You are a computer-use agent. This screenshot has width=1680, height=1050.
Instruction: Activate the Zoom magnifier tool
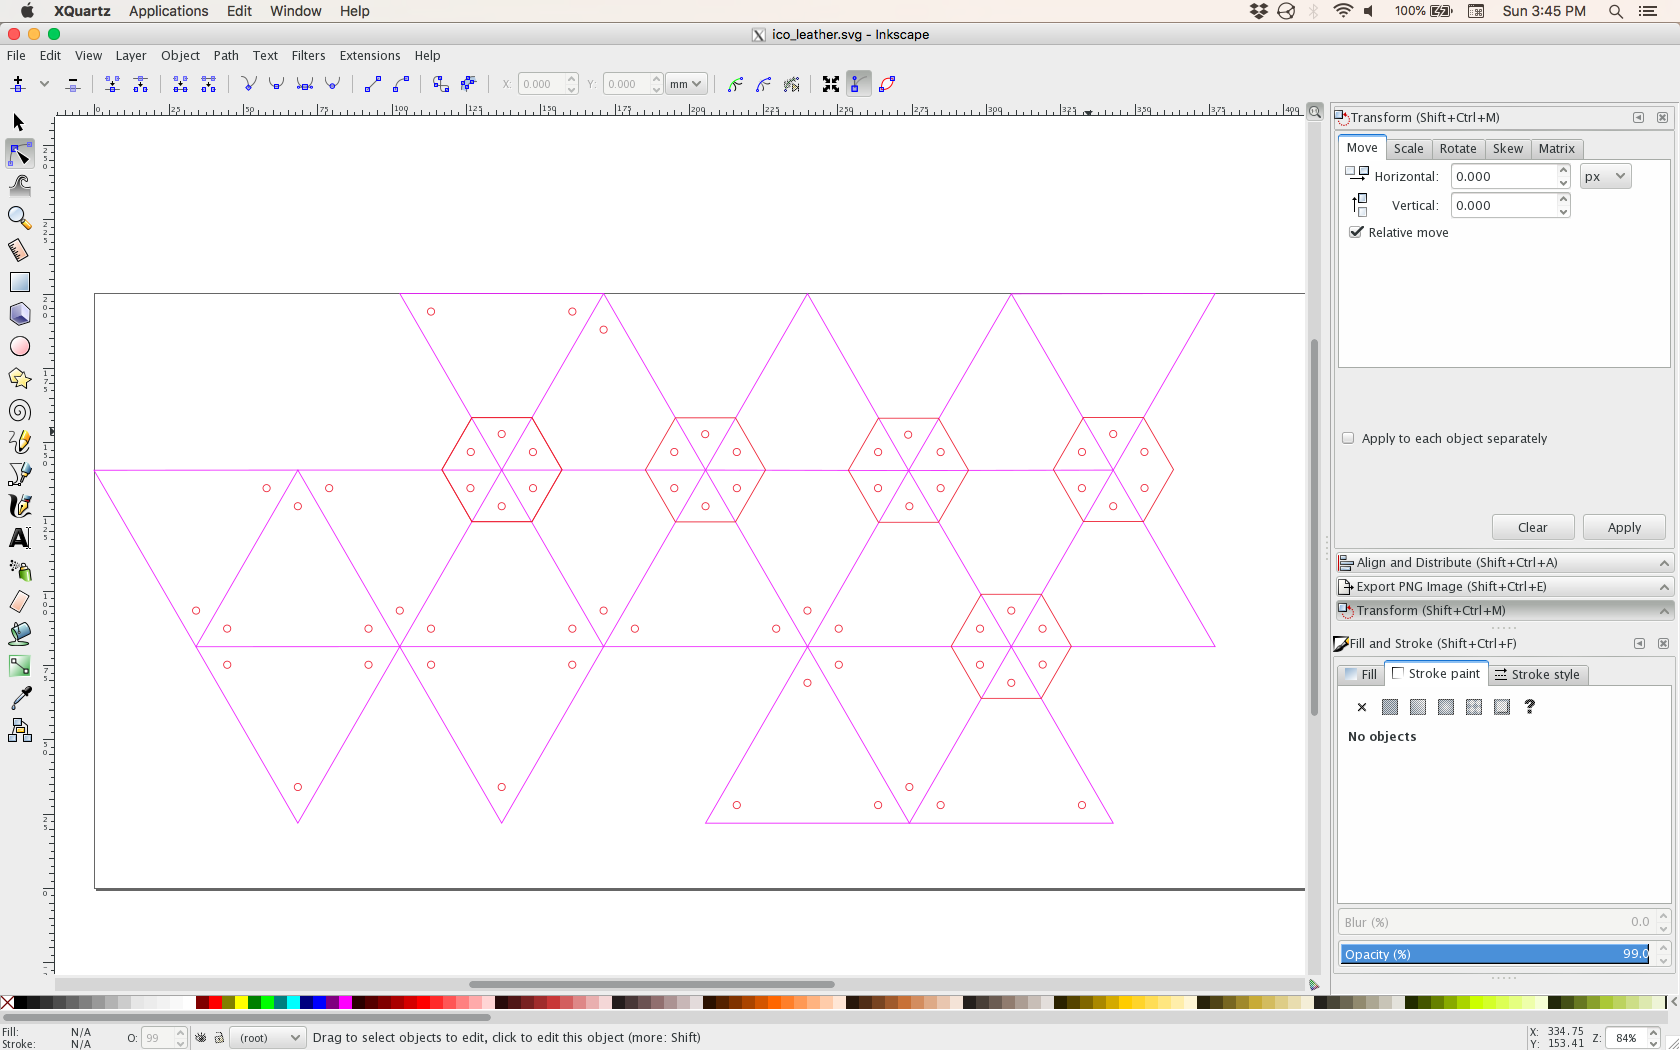[19, 218]
